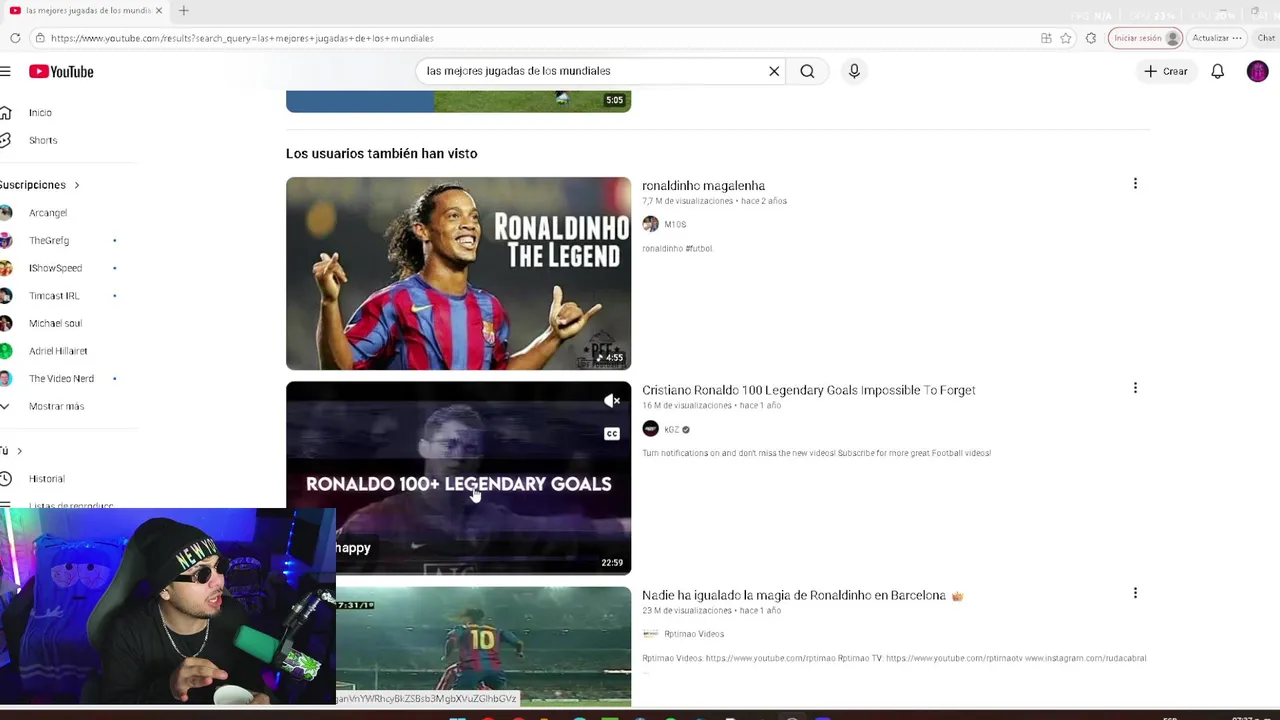Viewport: 1280px width, 720px height.
Task: Open The Video Nerd subscription
Action: coord(60,378)
